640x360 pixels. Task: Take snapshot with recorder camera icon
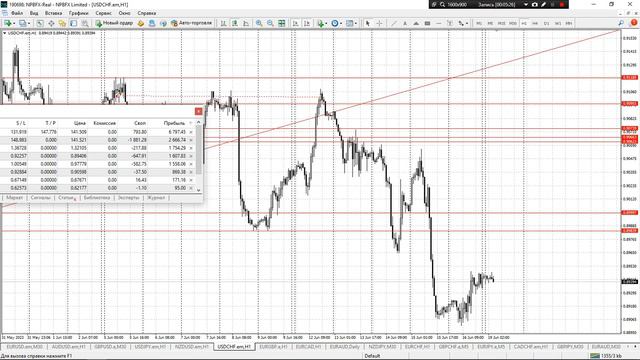tap(535, 4)
